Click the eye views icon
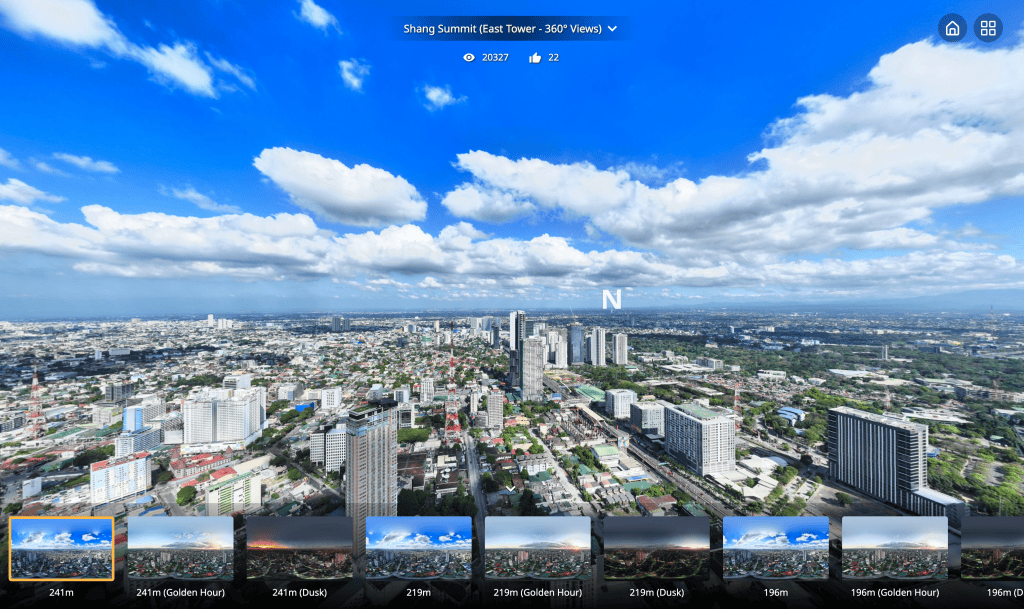This screenshot has width=1024, height=609. [x=469, y=58]
